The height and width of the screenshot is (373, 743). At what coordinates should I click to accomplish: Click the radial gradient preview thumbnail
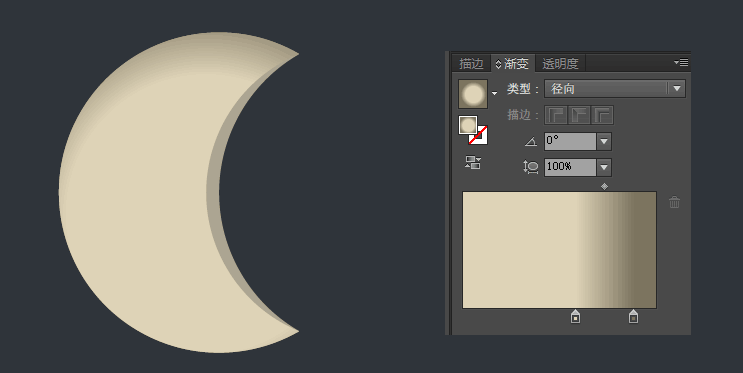click(473, 94)
